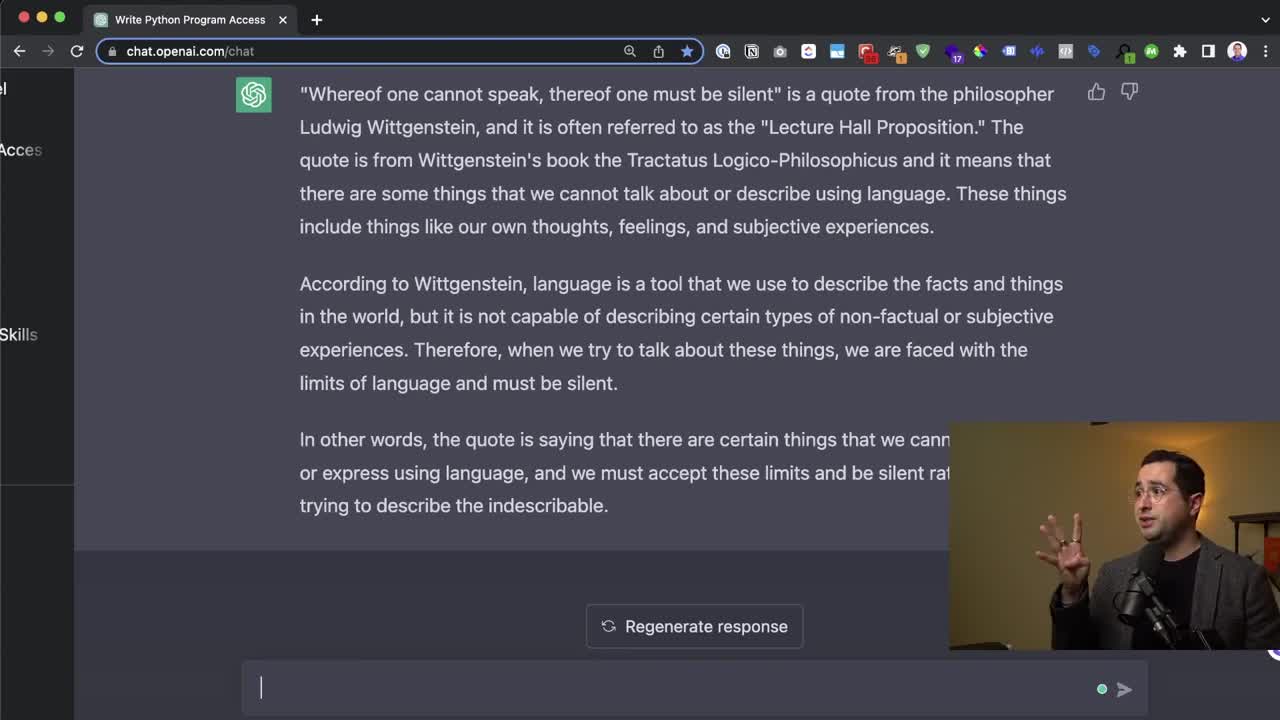1280x720 pixels.
Task: Click the green shield extension icon
Action: coord(923,51)
